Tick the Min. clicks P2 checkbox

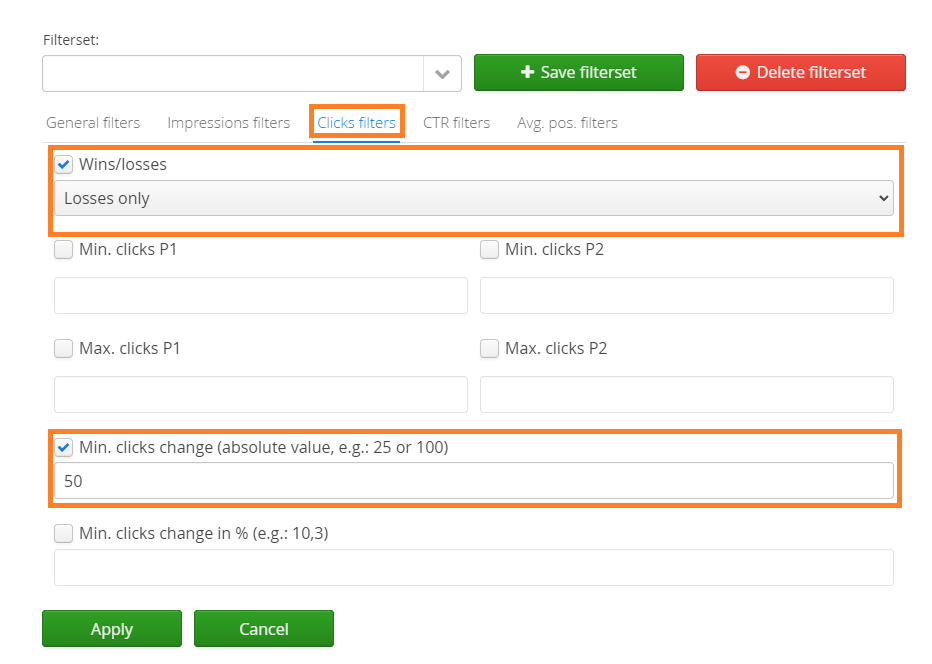[490, 249]
